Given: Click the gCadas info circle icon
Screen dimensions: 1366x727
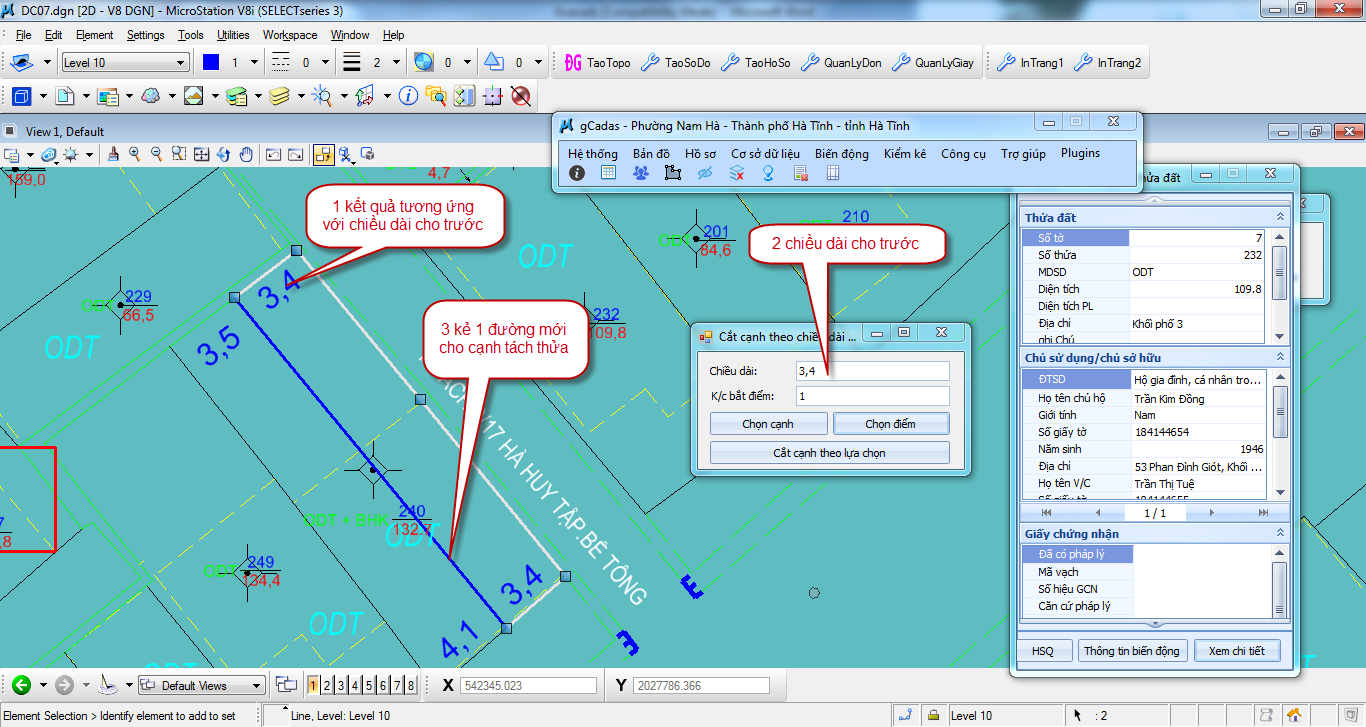Looking at the screenshot, I should point(577,173).
